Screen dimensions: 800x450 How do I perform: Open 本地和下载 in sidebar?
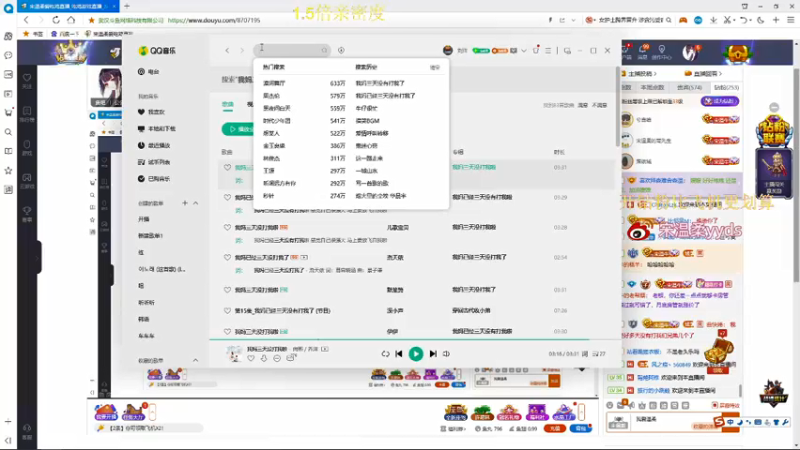coord(157,129)
